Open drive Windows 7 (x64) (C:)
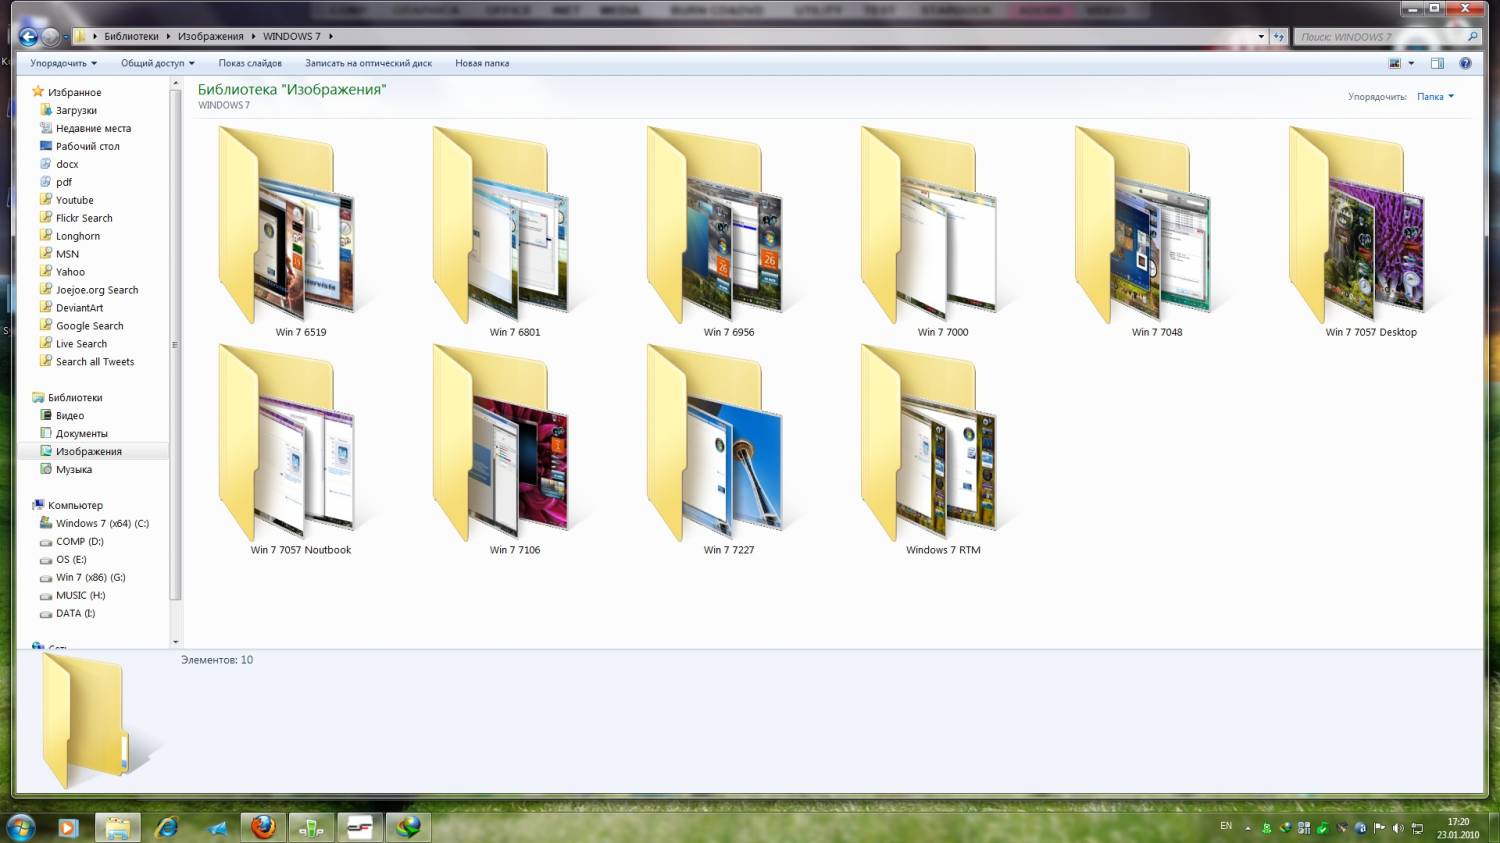The width and height of the screenshot is (1500, 843). [102, 524]
